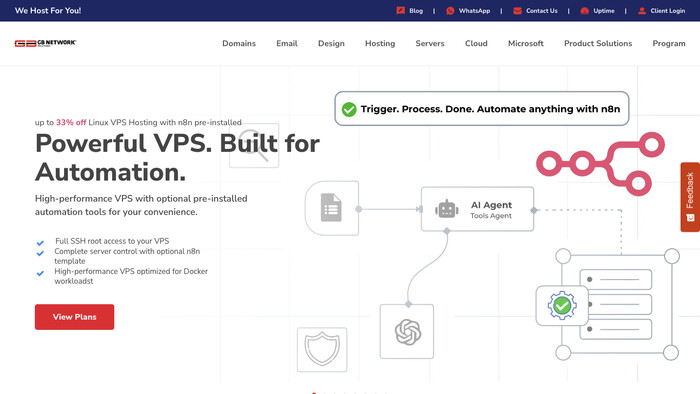Viewport: 700px width, 394px height.
Task: Click the Blog pencil icon
Action: pos(400,10)
